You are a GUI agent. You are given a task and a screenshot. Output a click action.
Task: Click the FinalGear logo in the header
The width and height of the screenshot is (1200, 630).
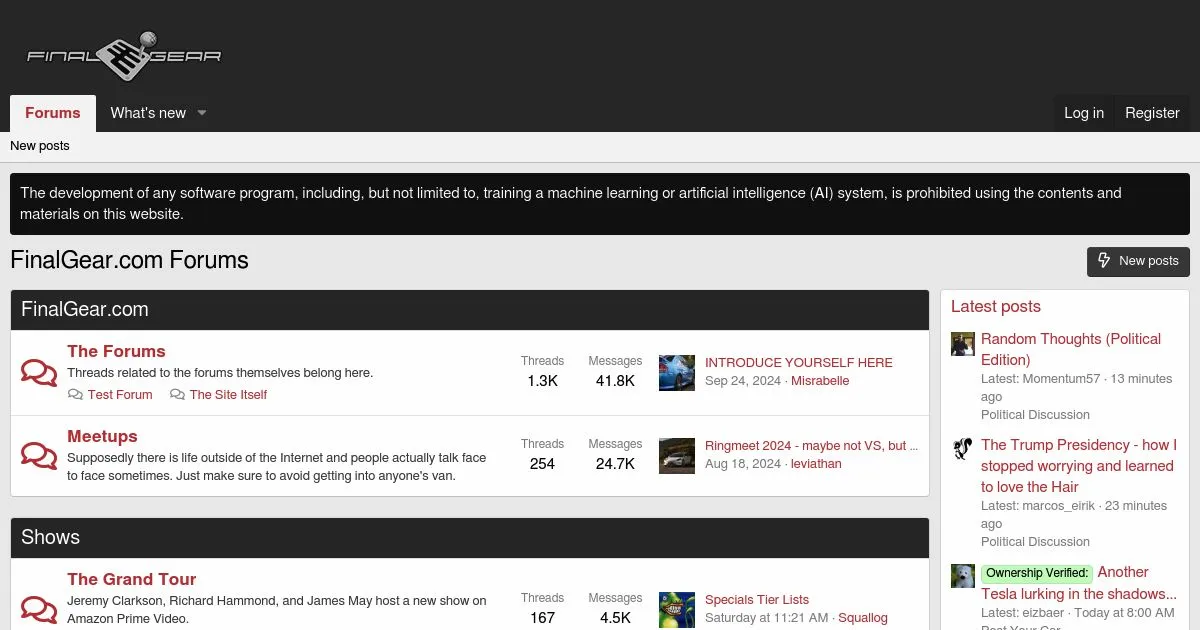coord(124,57)
